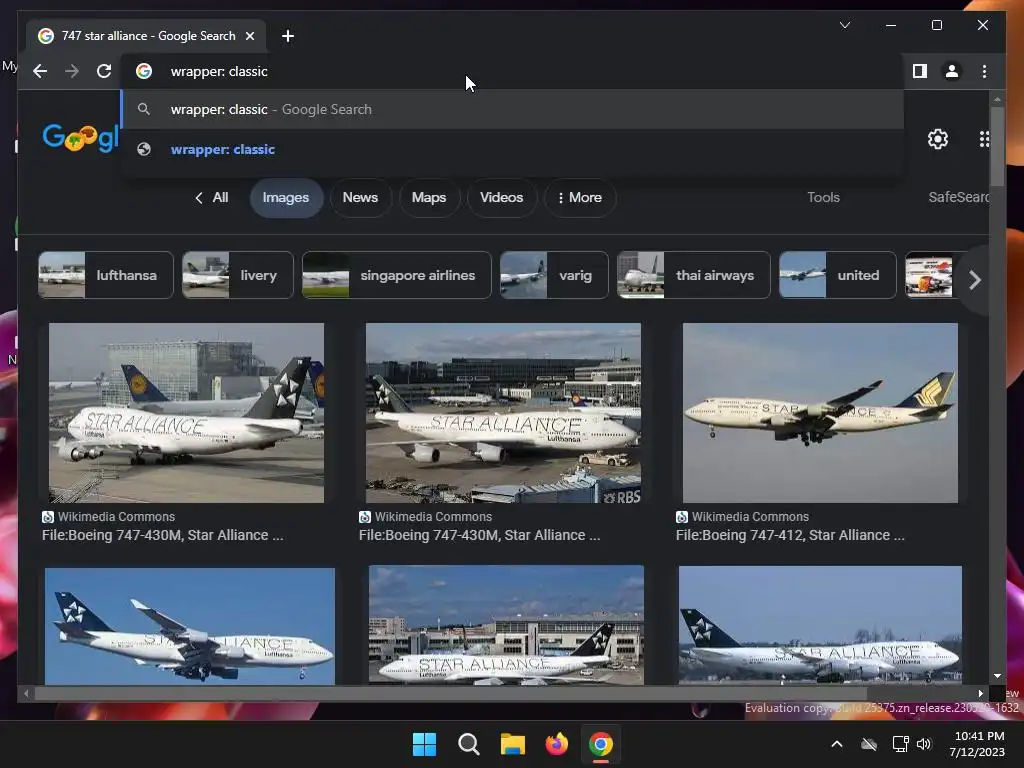The height and width of the screenshot is (768, 1024).
Task: Click the OneDrive cloud tray icon
Action: 869,744
